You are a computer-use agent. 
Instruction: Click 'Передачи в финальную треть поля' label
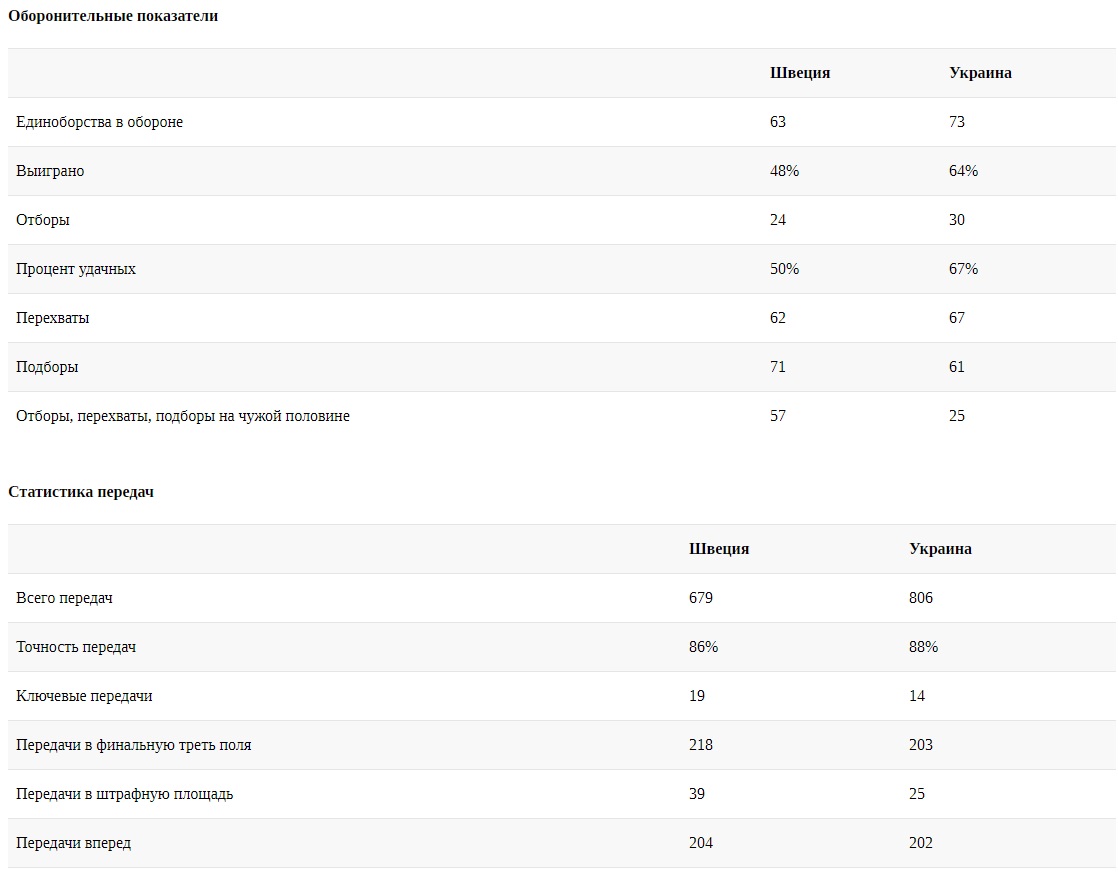coord(134,745)
